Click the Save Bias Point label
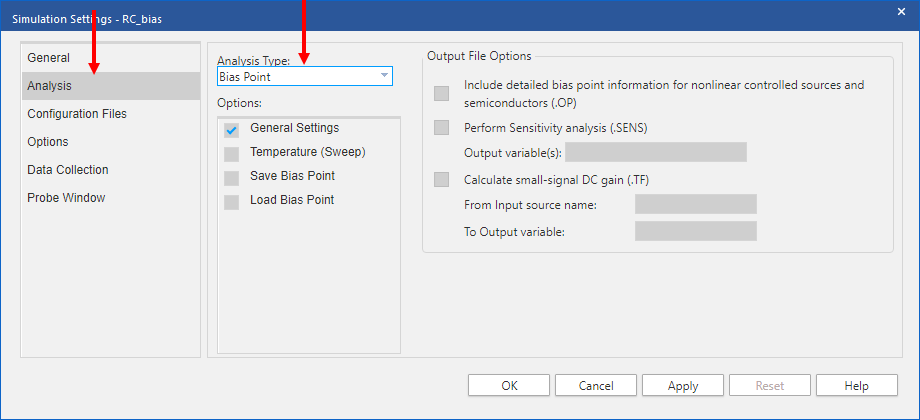Screen dimensions: 920x420 (x=292, y=175)
